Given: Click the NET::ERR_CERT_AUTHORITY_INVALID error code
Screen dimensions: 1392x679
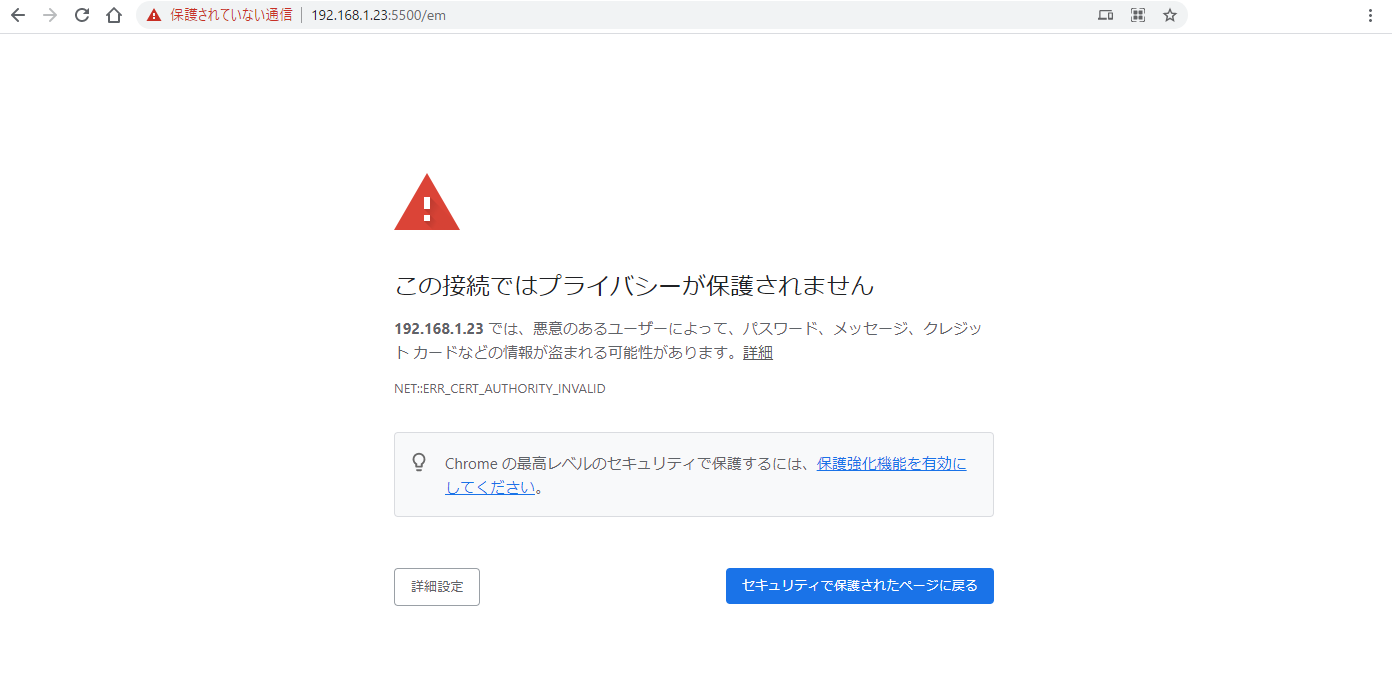Looking at the screenshot, I should tap(499, 388).
